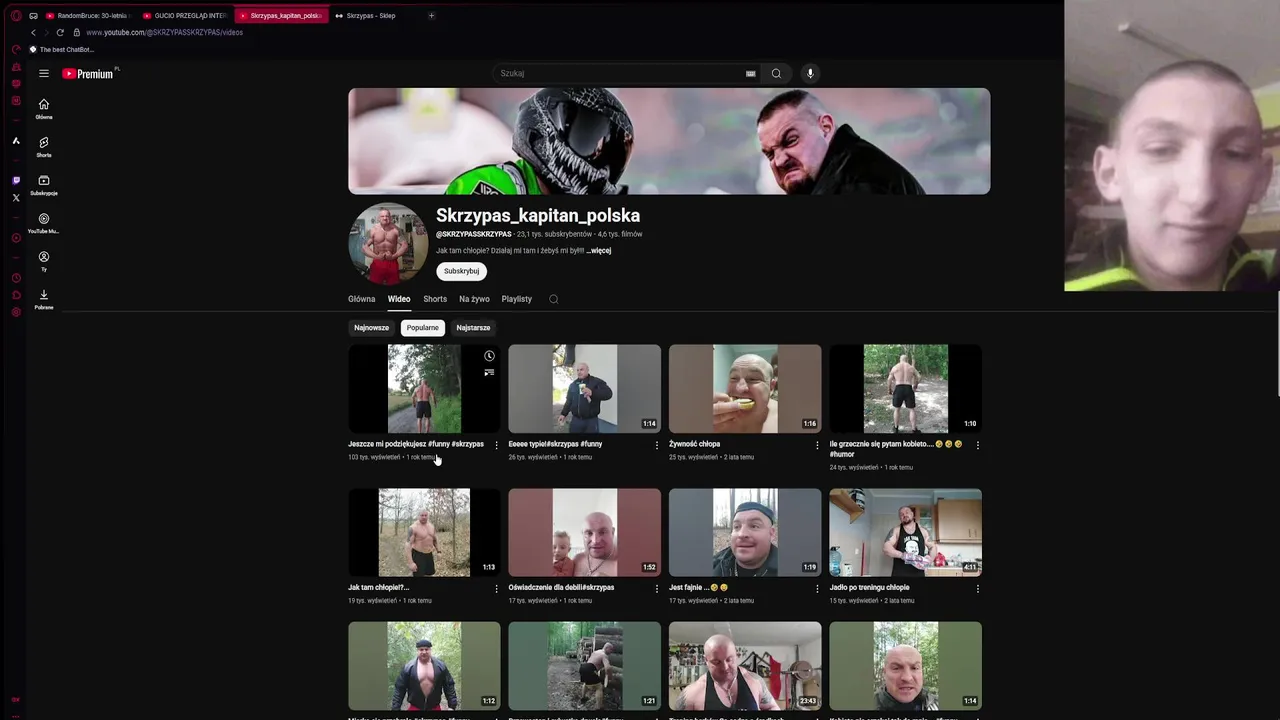This screenshot has width=1280, height=720.
Task: Click the search magnifier button
Action: pyautogui.click(x=776, y=73)
